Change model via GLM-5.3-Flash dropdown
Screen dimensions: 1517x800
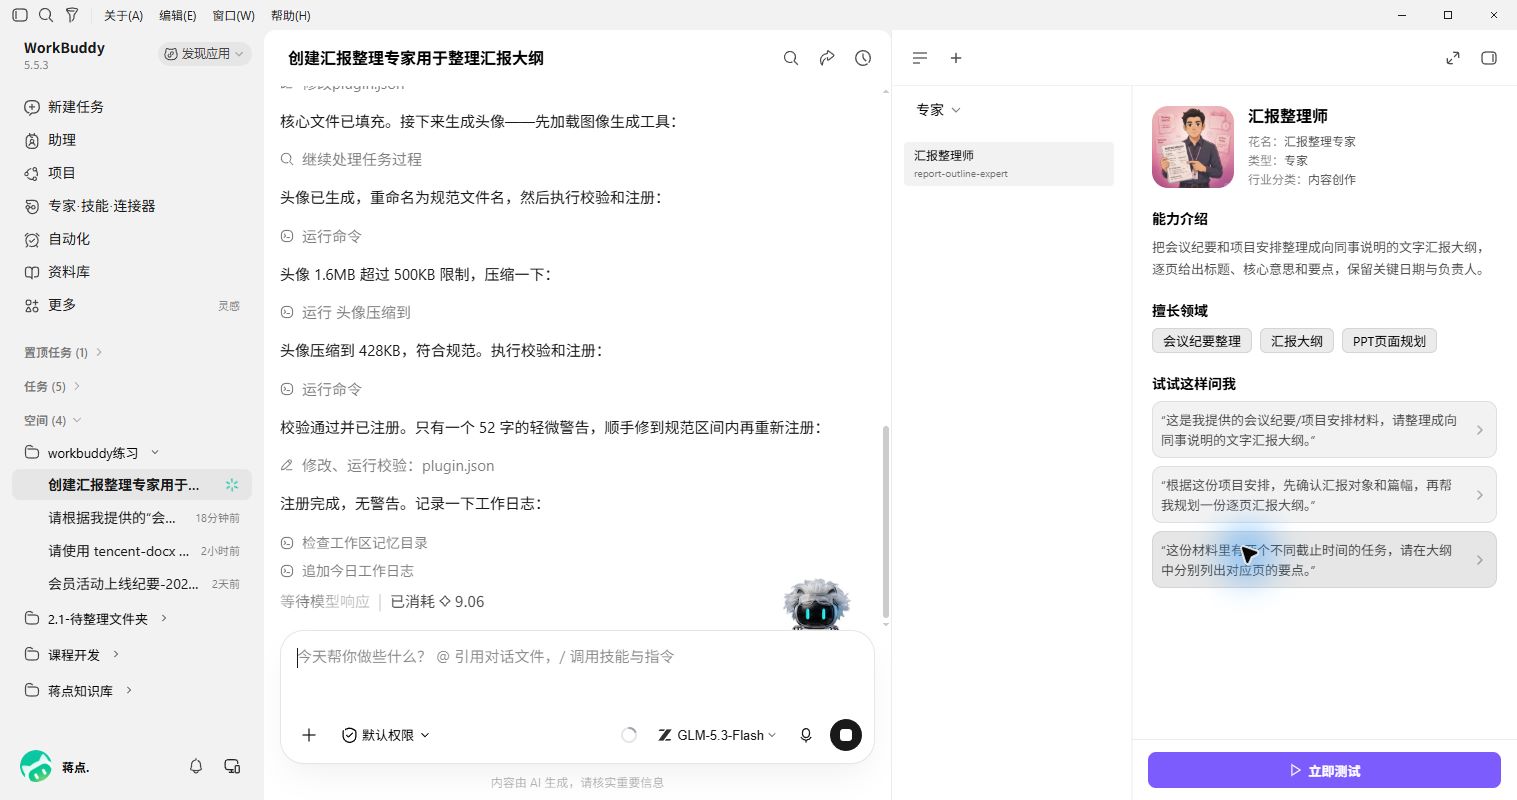point(717,735)
